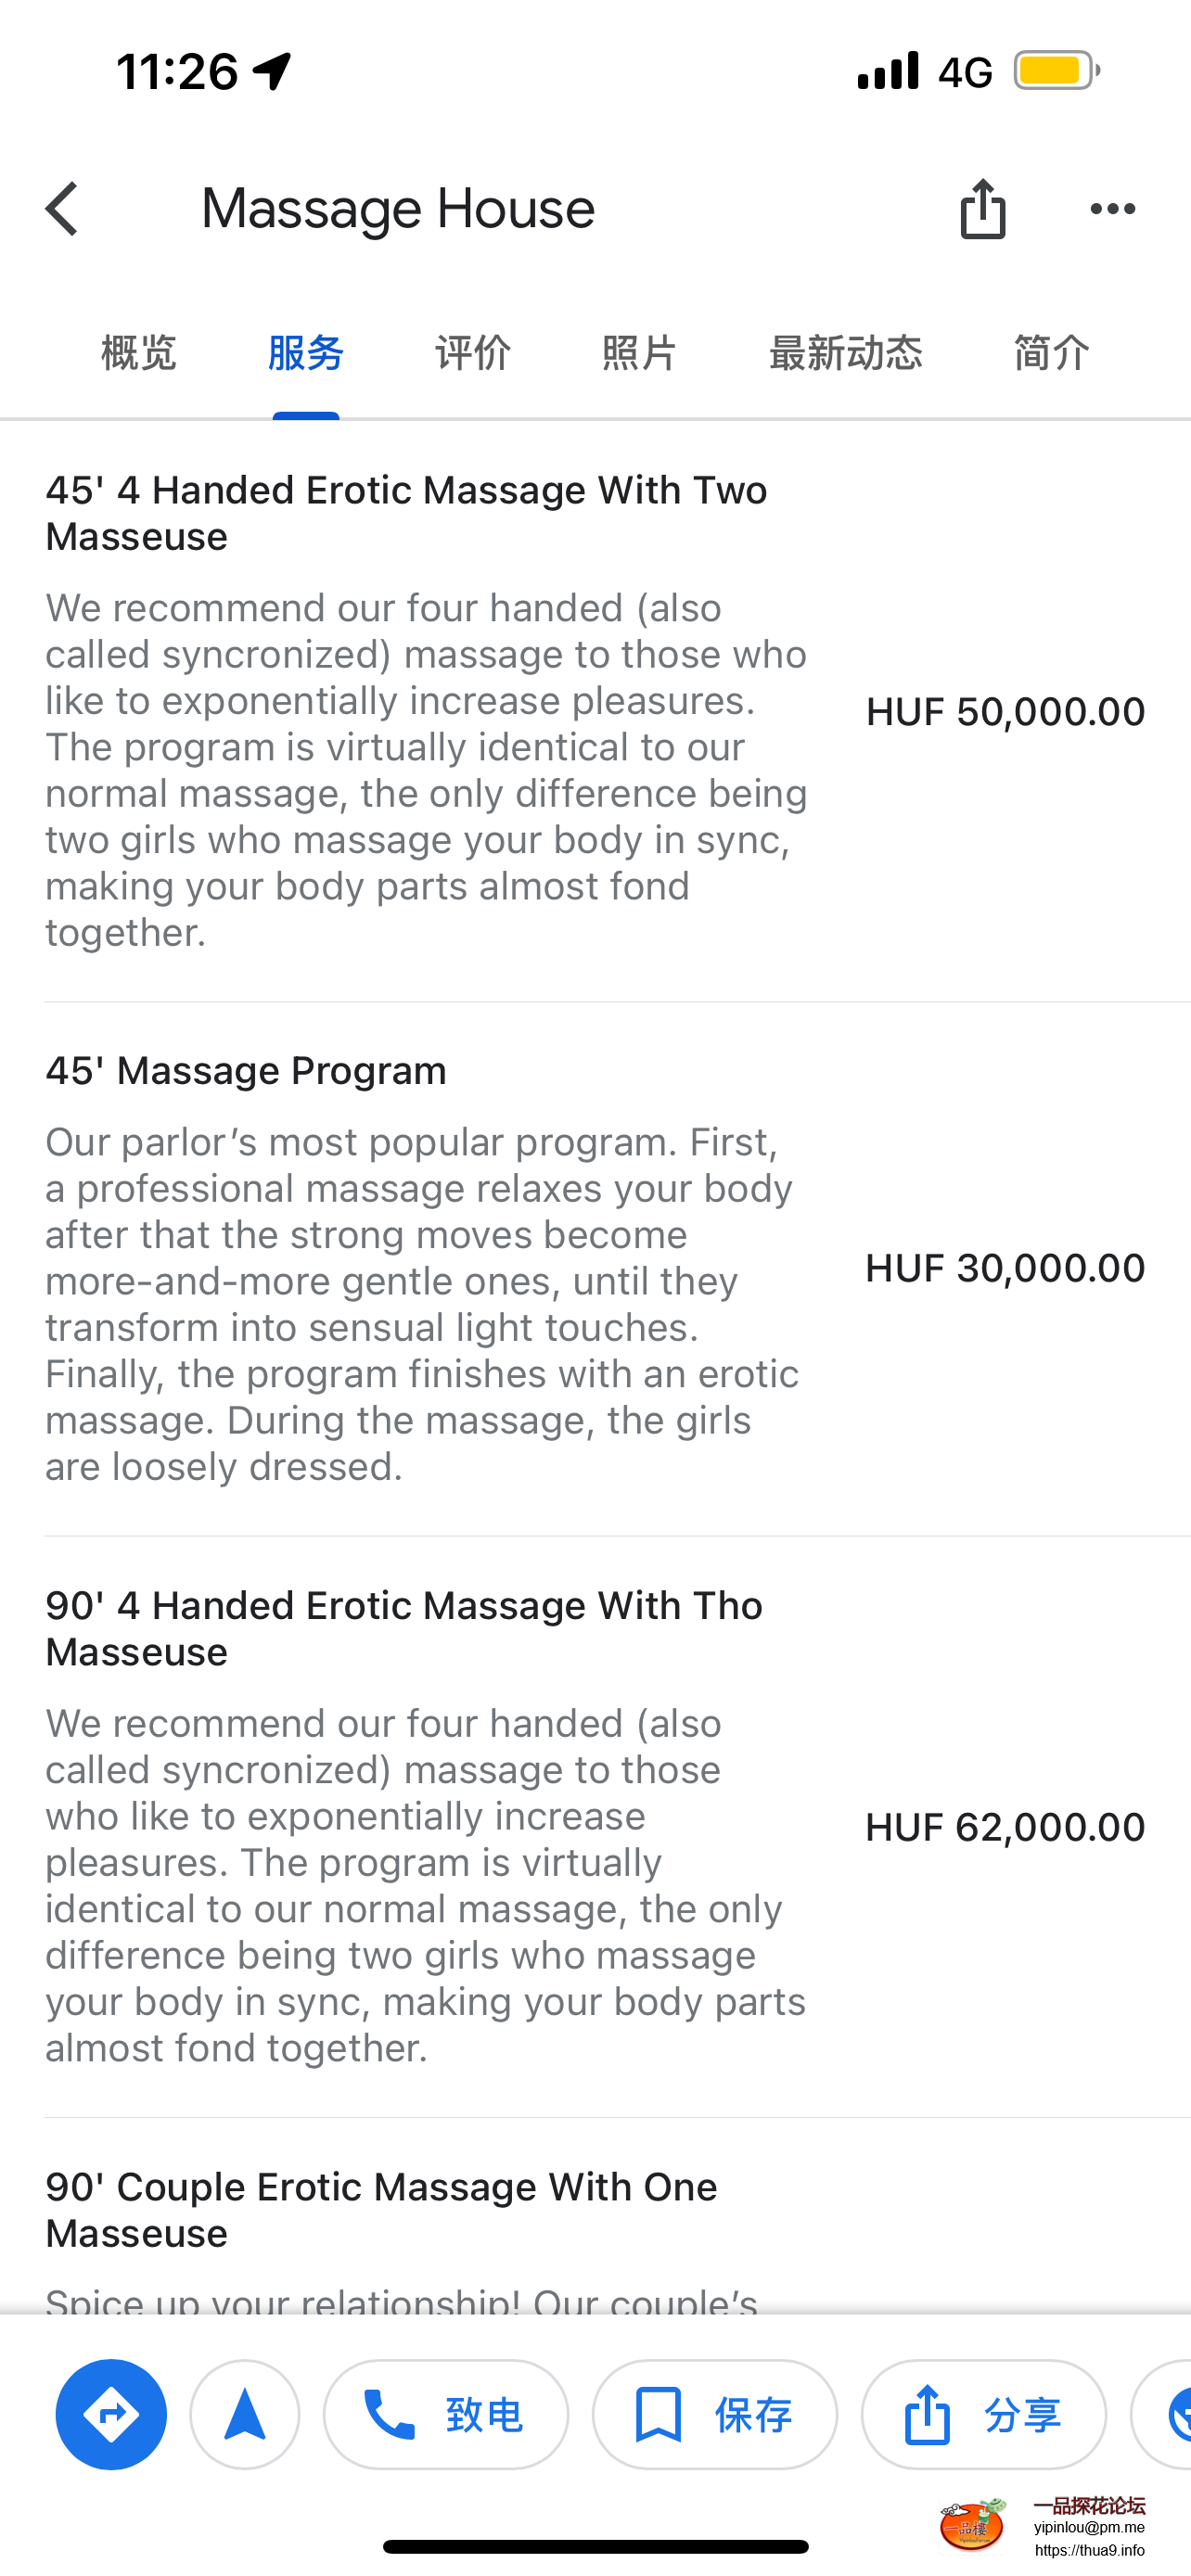
Task: Switch to the 照片 photos tab
Action: 640,353
